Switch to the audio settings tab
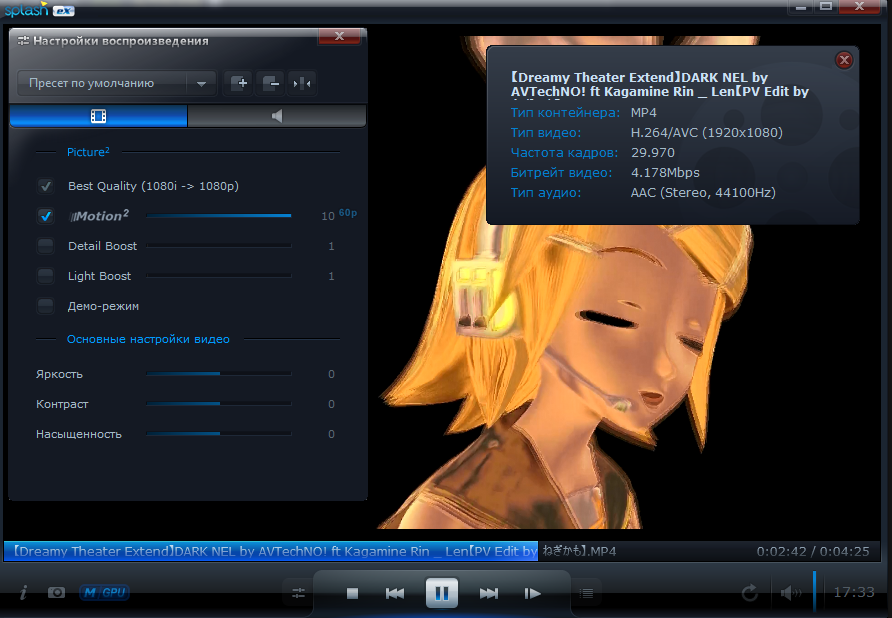This screenshot has height=618, width=892. (276, 116)
